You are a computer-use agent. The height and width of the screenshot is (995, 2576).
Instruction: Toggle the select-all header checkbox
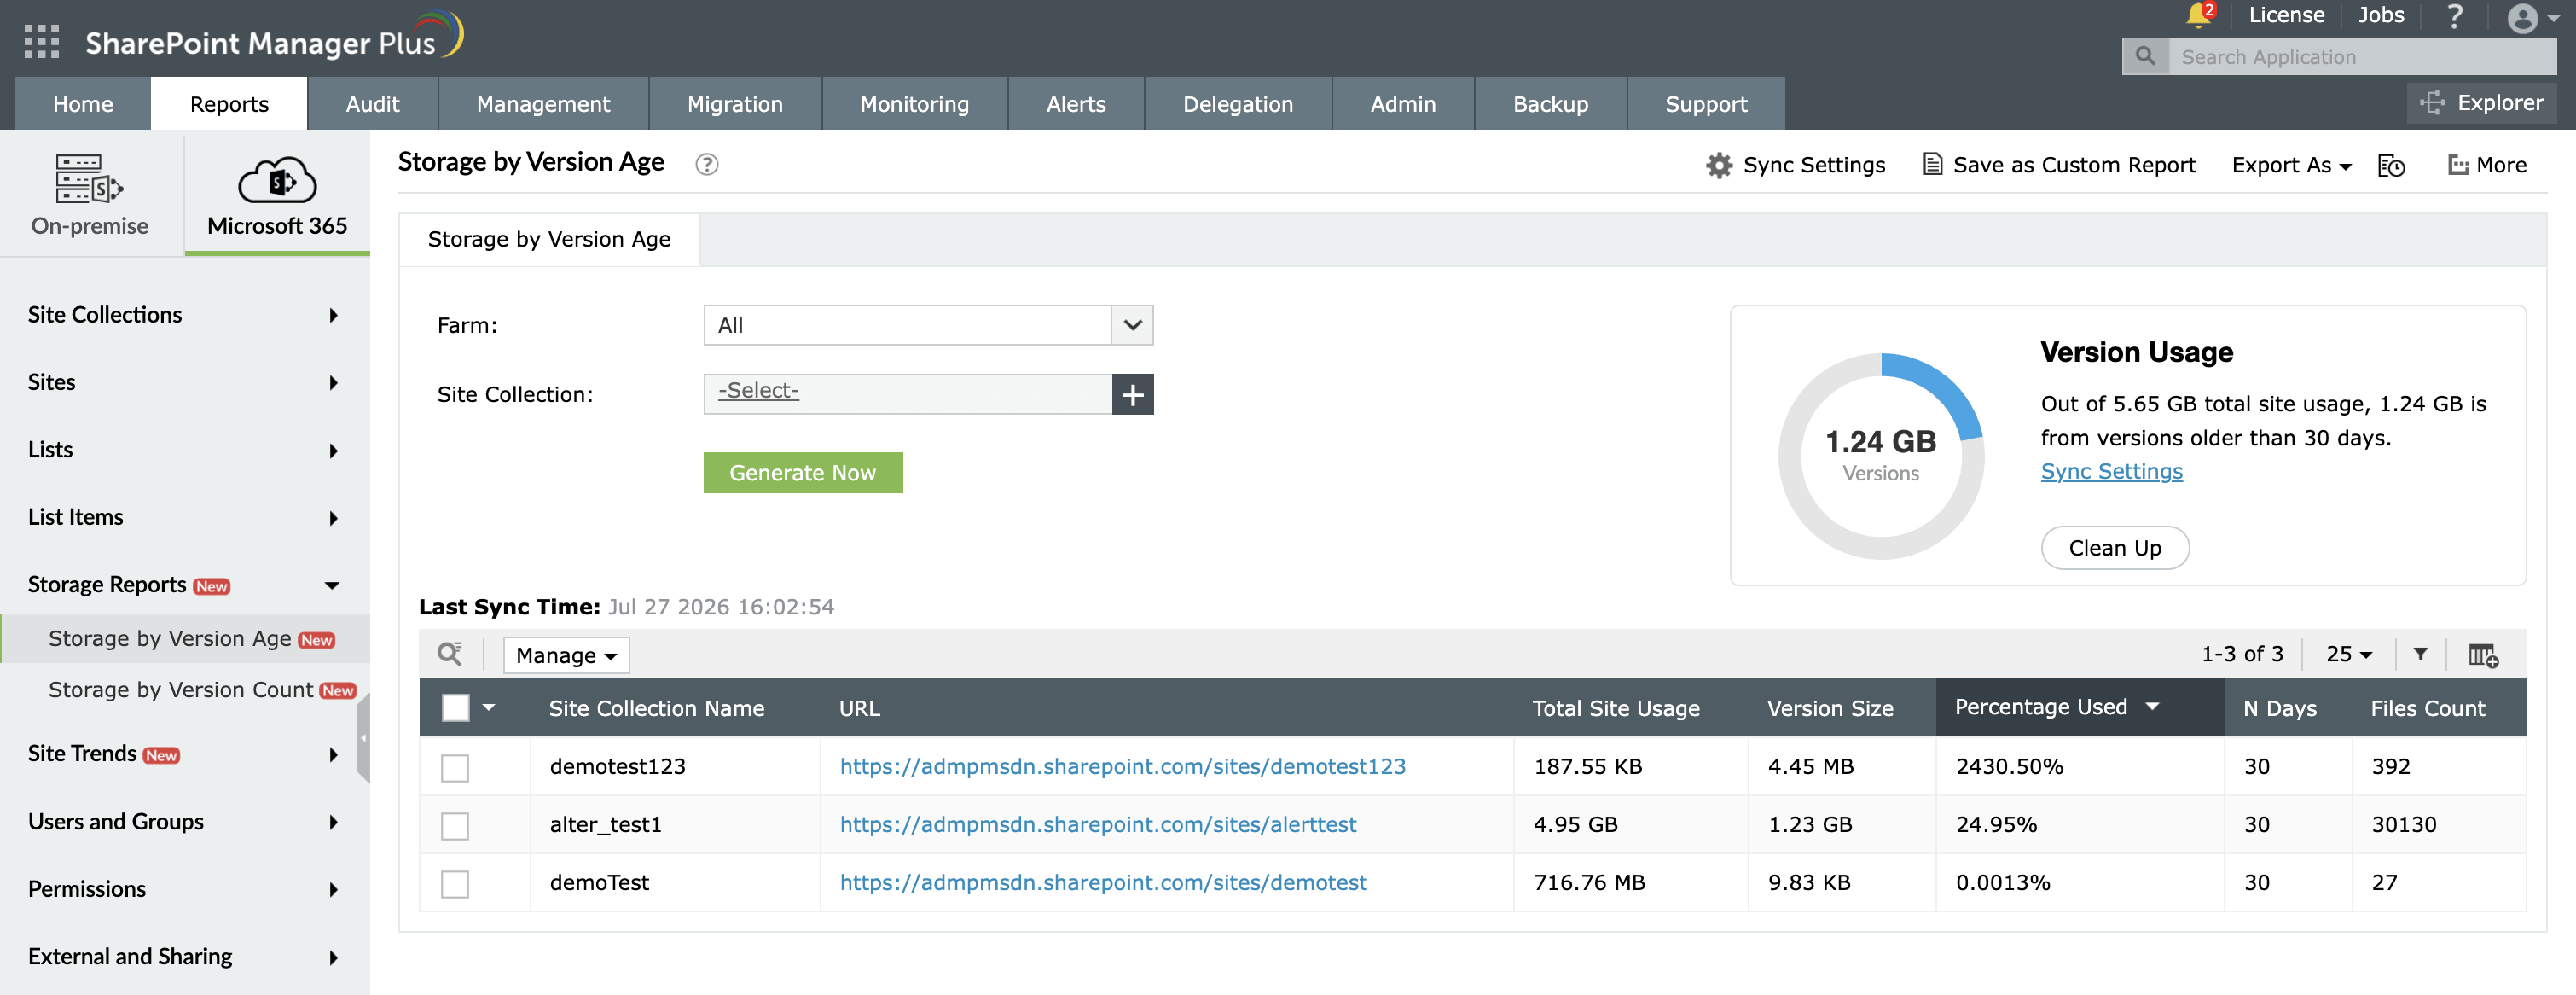point(455,708)
